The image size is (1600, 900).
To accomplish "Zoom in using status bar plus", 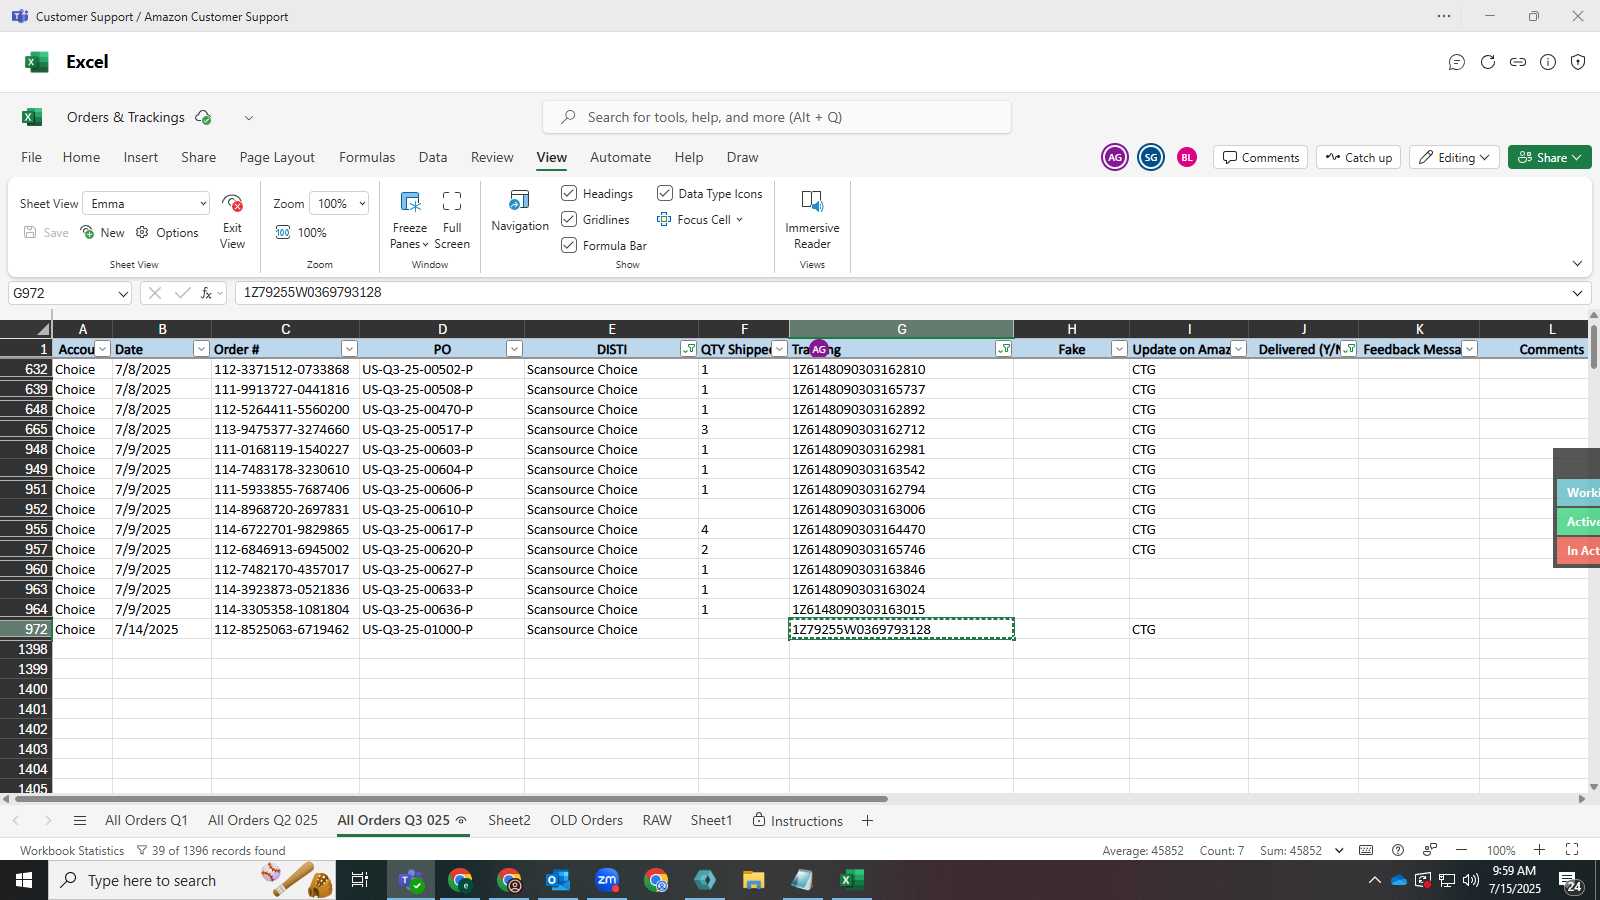I will (x=1540, y=850).
